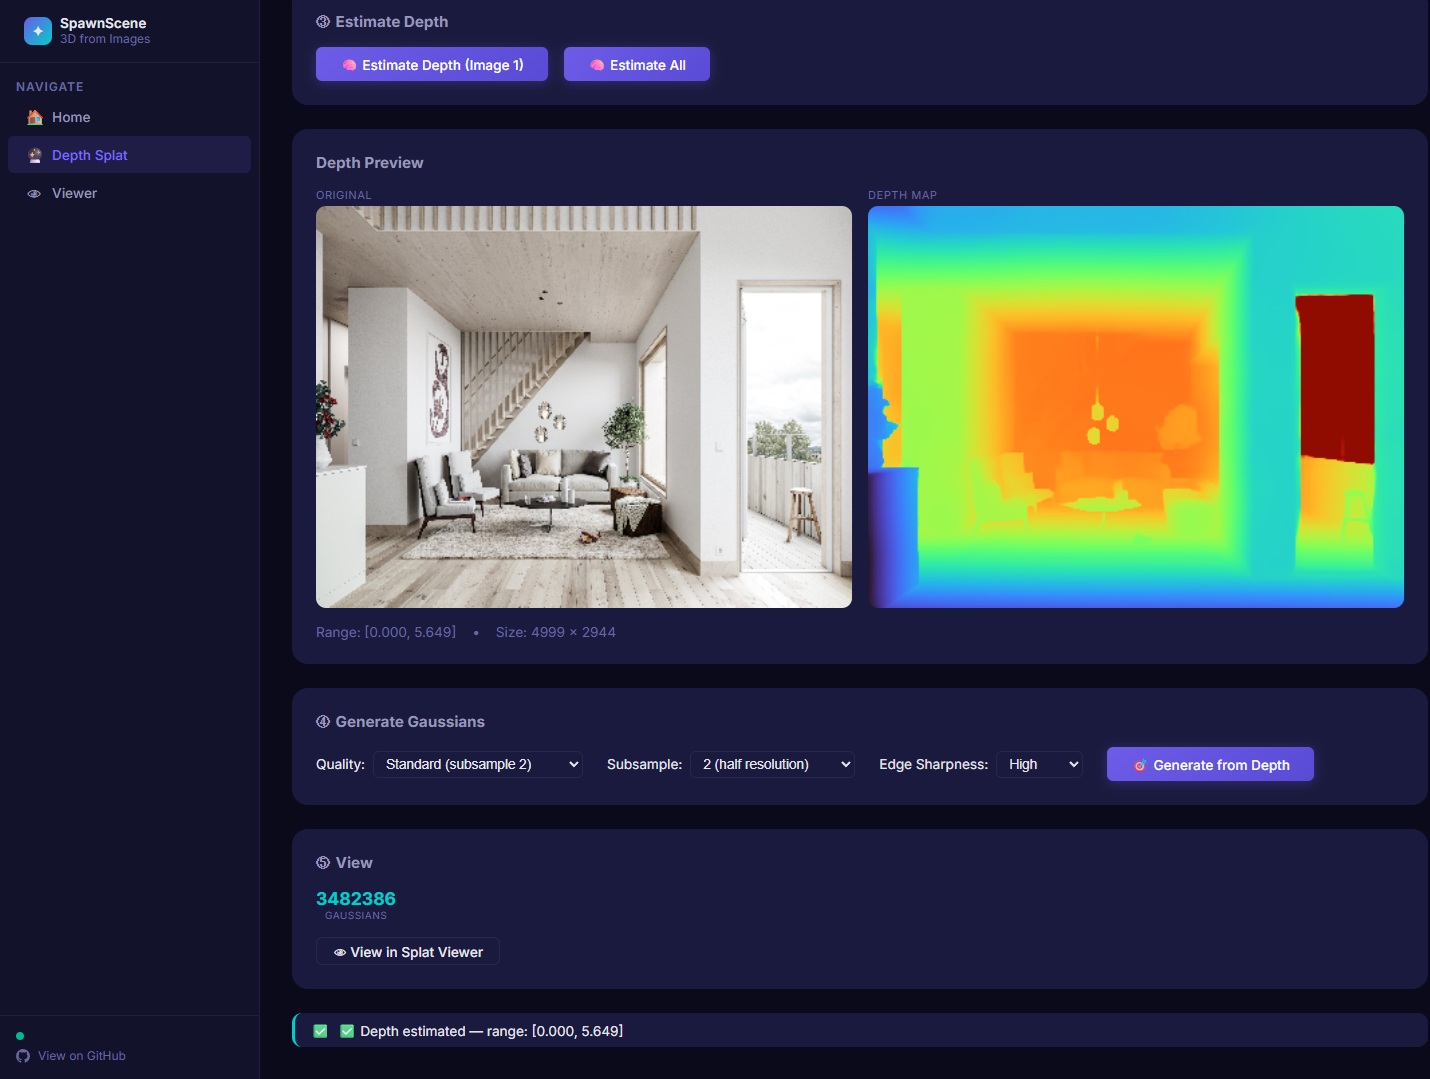Click the SpawnScene title text
1430x1079 pixels.
pyautogui.click(x=103, y=23)
